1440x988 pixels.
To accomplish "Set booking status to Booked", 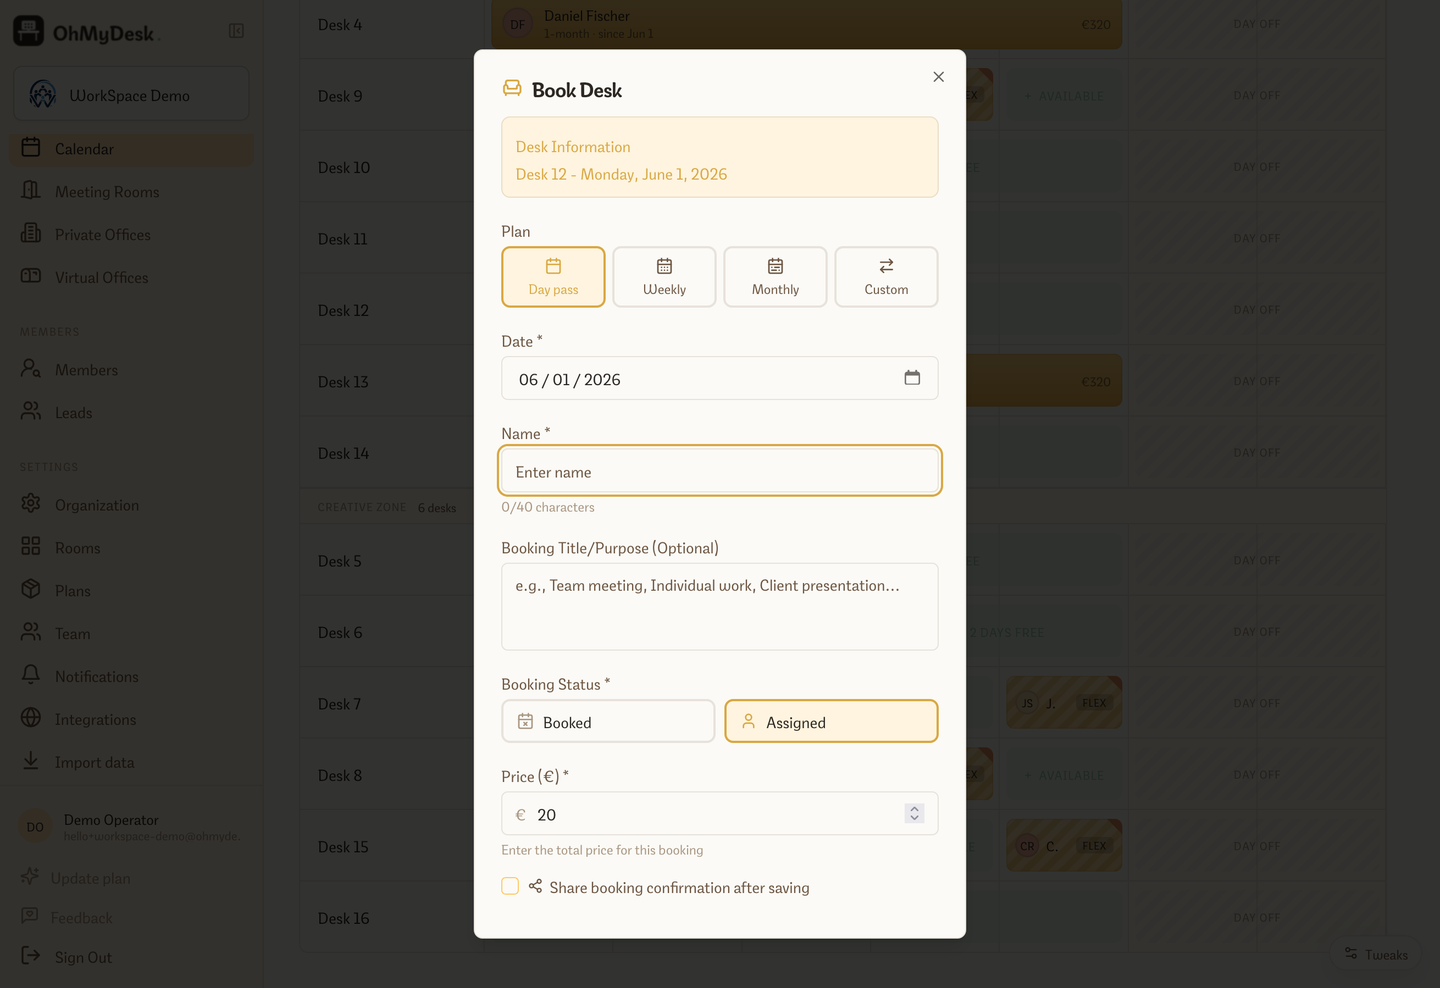I will [608, 722].
